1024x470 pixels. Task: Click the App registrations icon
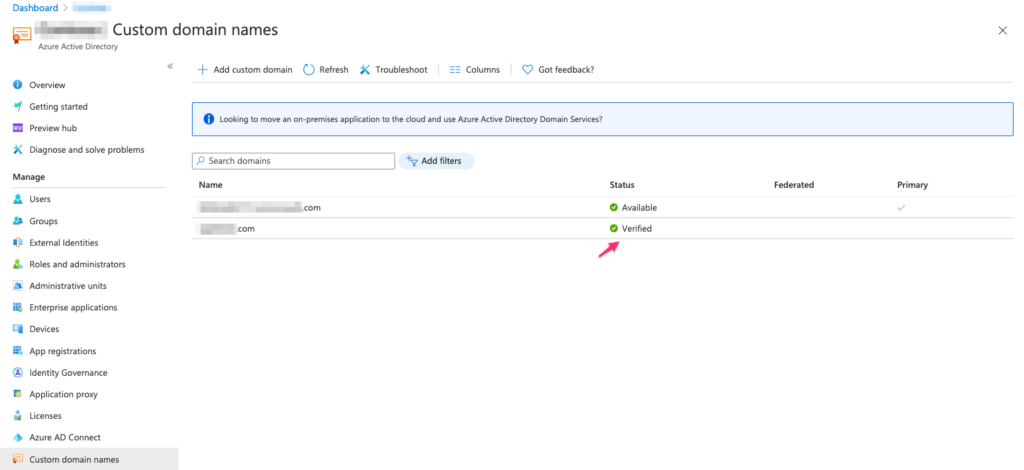click(18, 351)
